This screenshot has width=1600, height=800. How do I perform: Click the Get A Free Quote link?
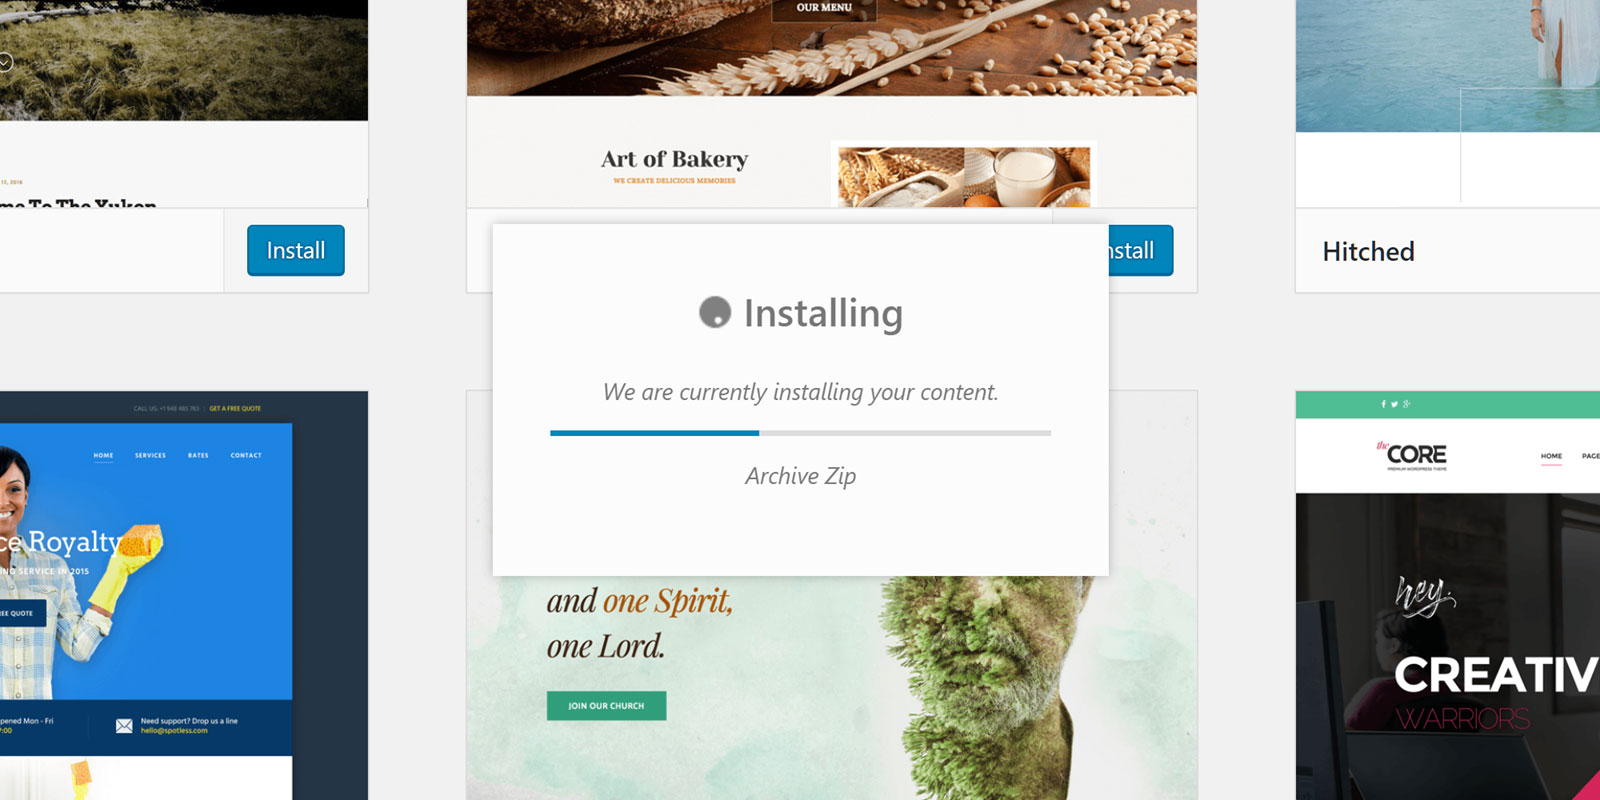pyautogui.click(x=235, y=408)
